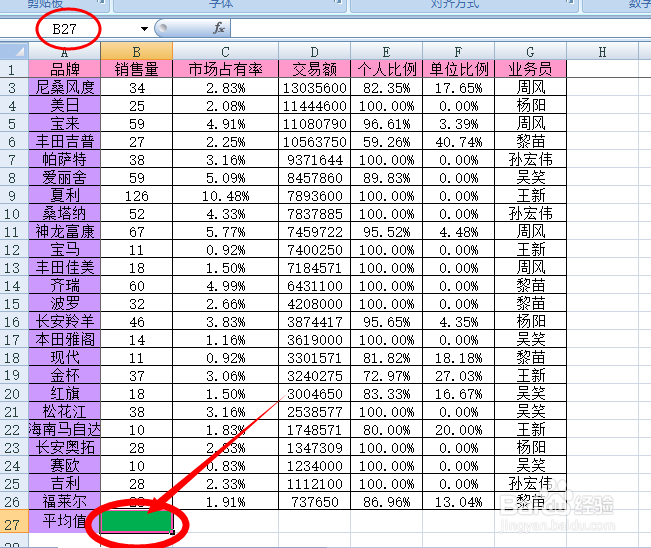Image resolution: width=651 pixels, height=548 pixels.
Task: Click personal ratio cell 82.35%
Action: coord(386,87)
